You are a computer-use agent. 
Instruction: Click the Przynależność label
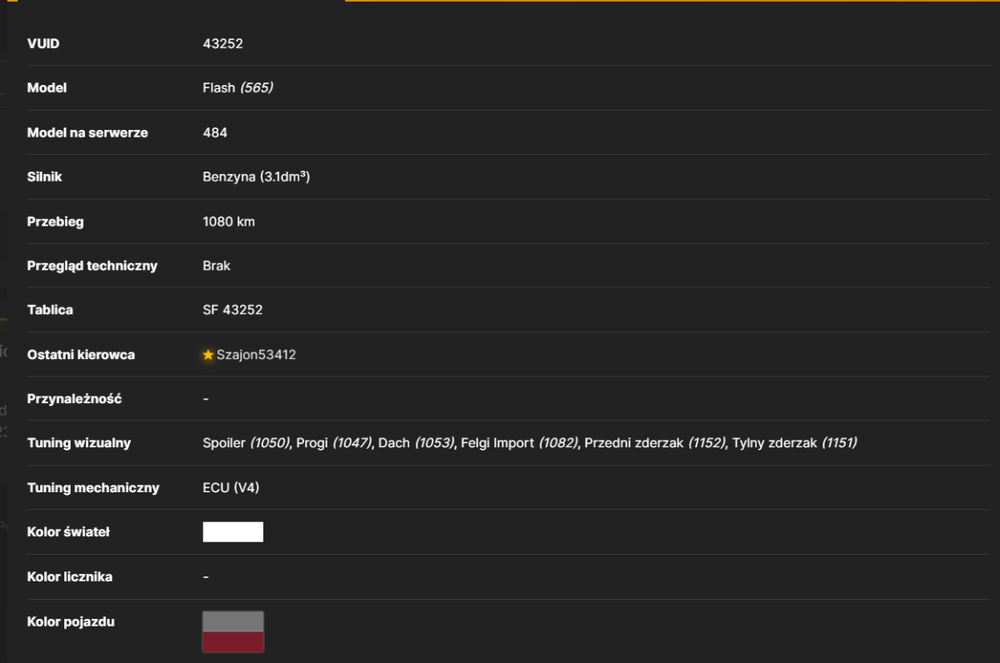(x=74, y=399)
